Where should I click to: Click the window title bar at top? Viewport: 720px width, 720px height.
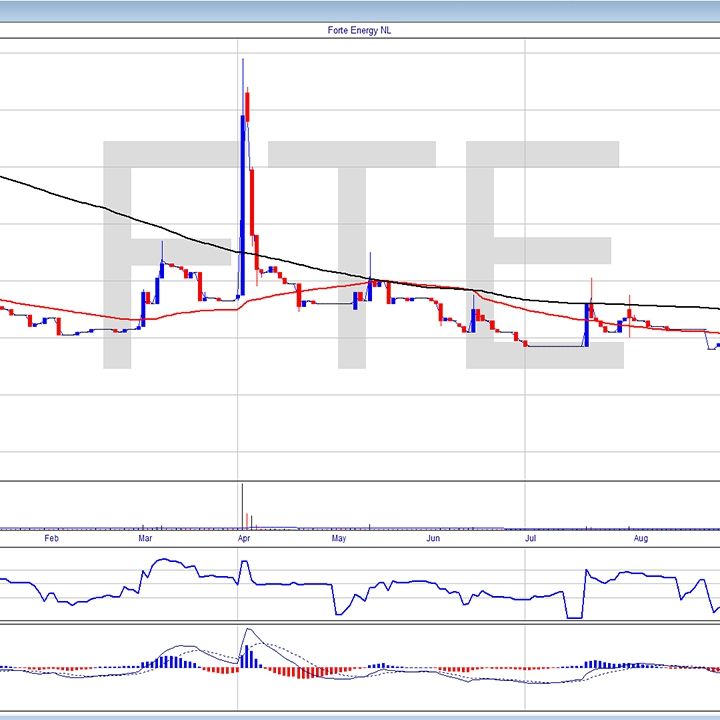click(x=360, y=10)
